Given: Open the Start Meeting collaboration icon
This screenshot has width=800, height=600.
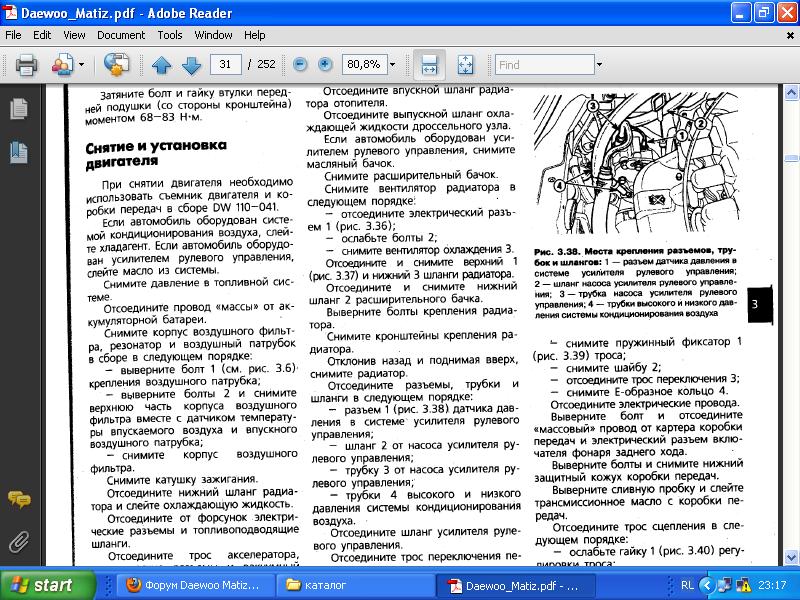Looking at the screenshot, I should (63, 65).
